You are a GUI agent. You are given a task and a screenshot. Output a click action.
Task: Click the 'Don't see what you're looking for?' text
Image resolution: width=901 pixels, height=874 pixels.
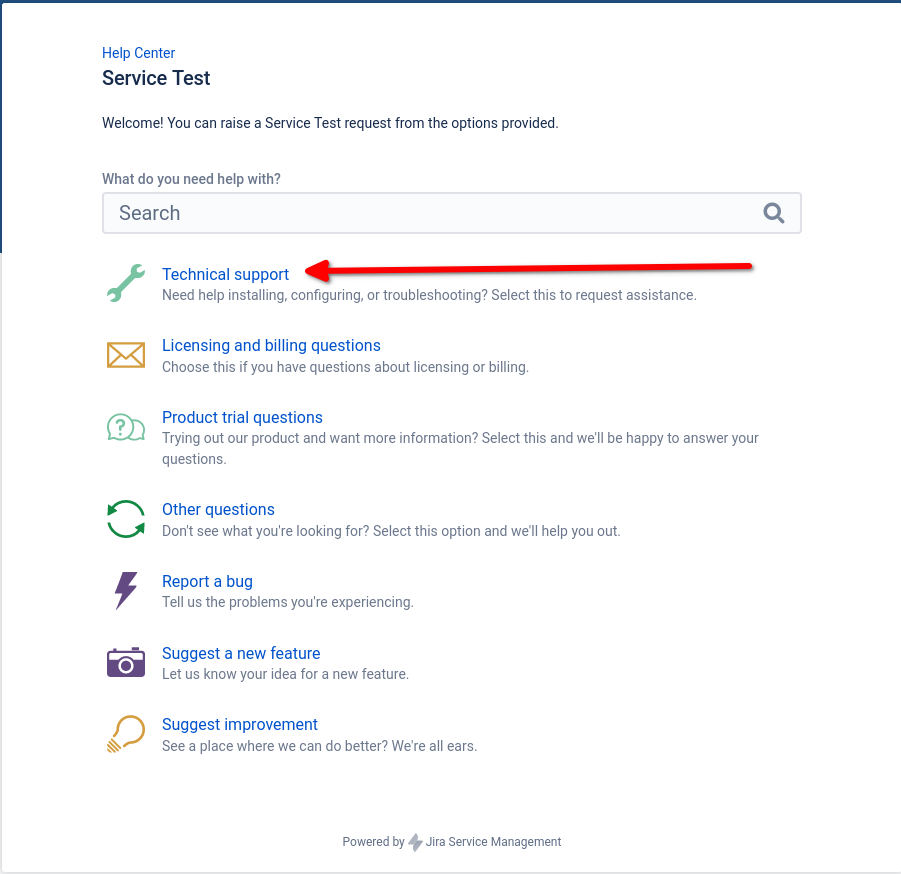391,530
